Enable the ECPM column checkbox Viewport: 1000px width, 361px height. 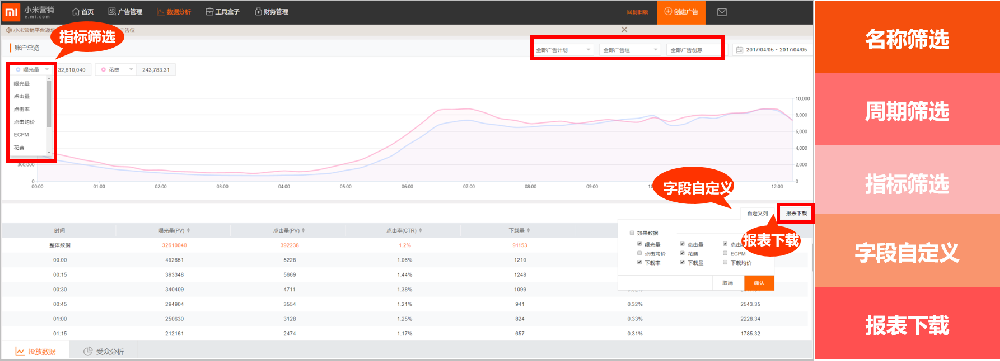[x=726, y=253]
